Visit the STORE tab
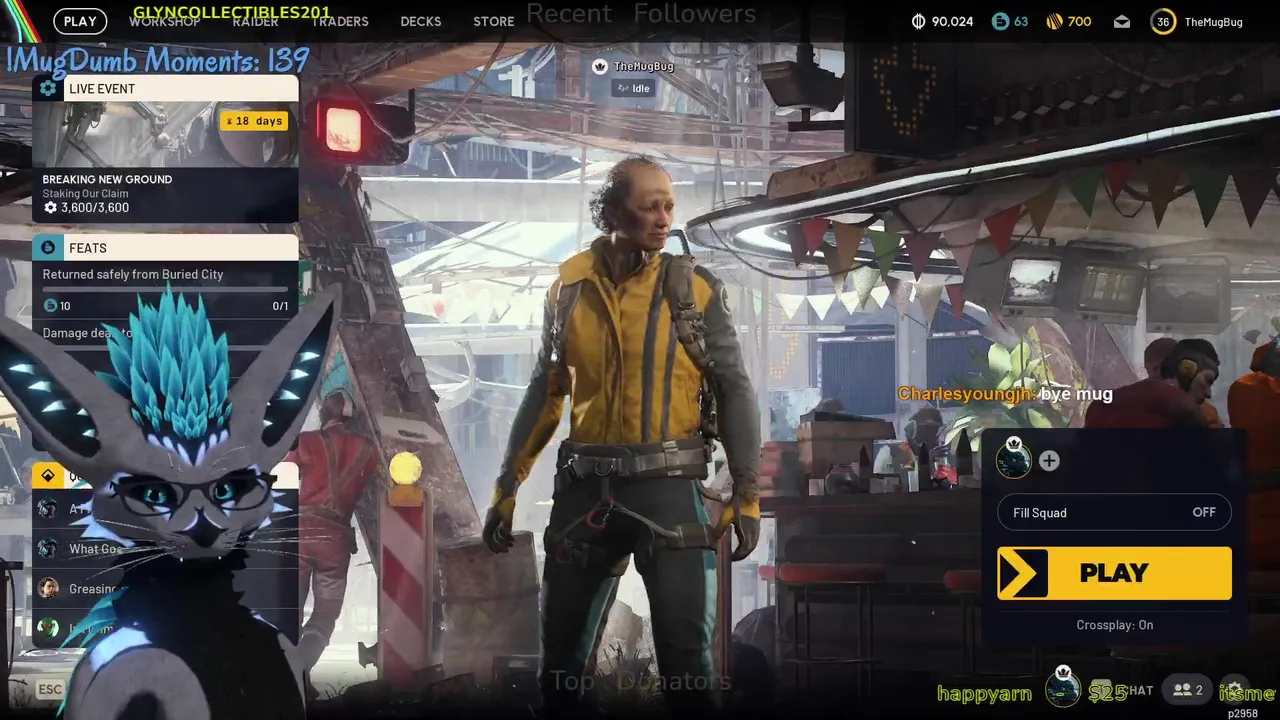The image size is (1280, 720). [x=494, y=21]
